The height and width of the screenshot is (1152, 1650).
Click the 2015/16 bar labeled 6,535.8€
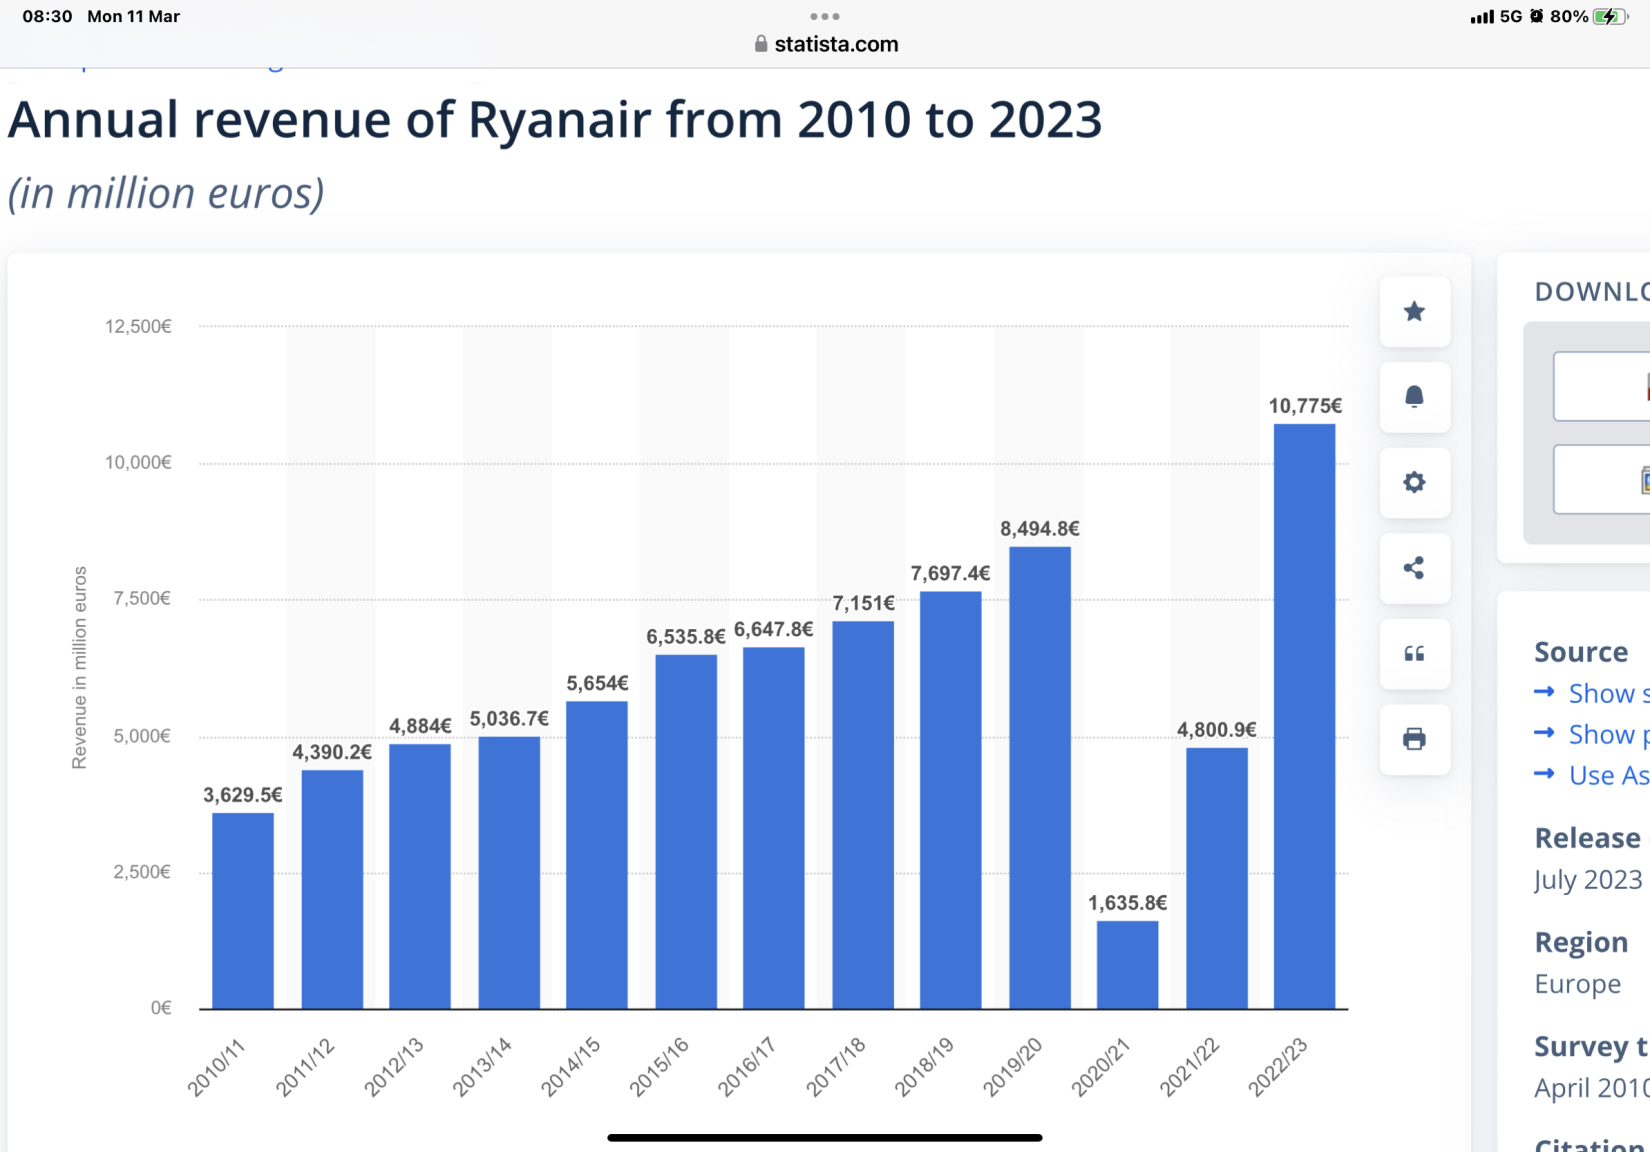pyautogui.click(x=686, y=832)
